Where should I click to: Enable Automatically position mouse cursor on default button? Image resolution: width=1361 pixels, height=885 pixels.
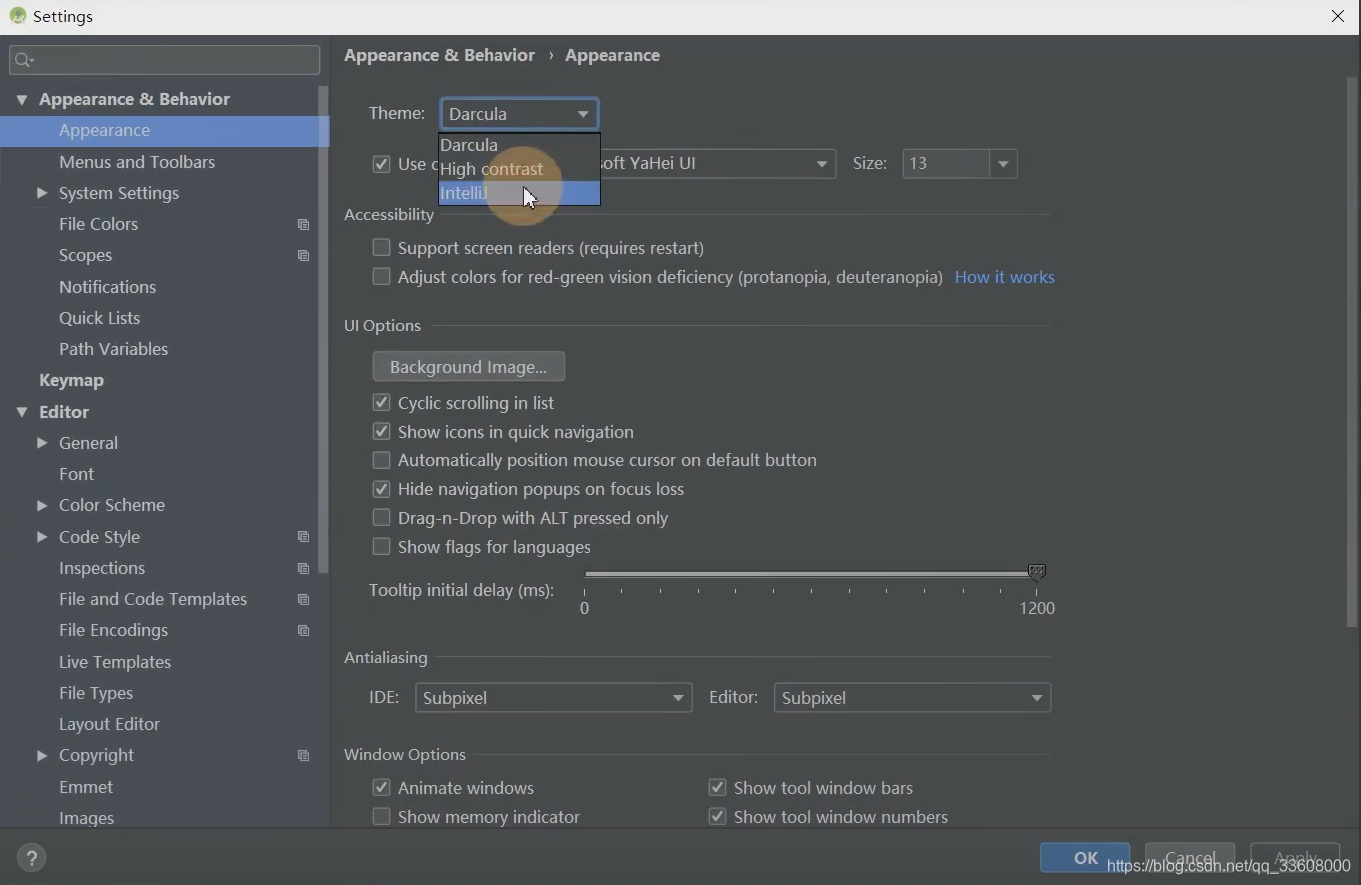tap(381, 460)
